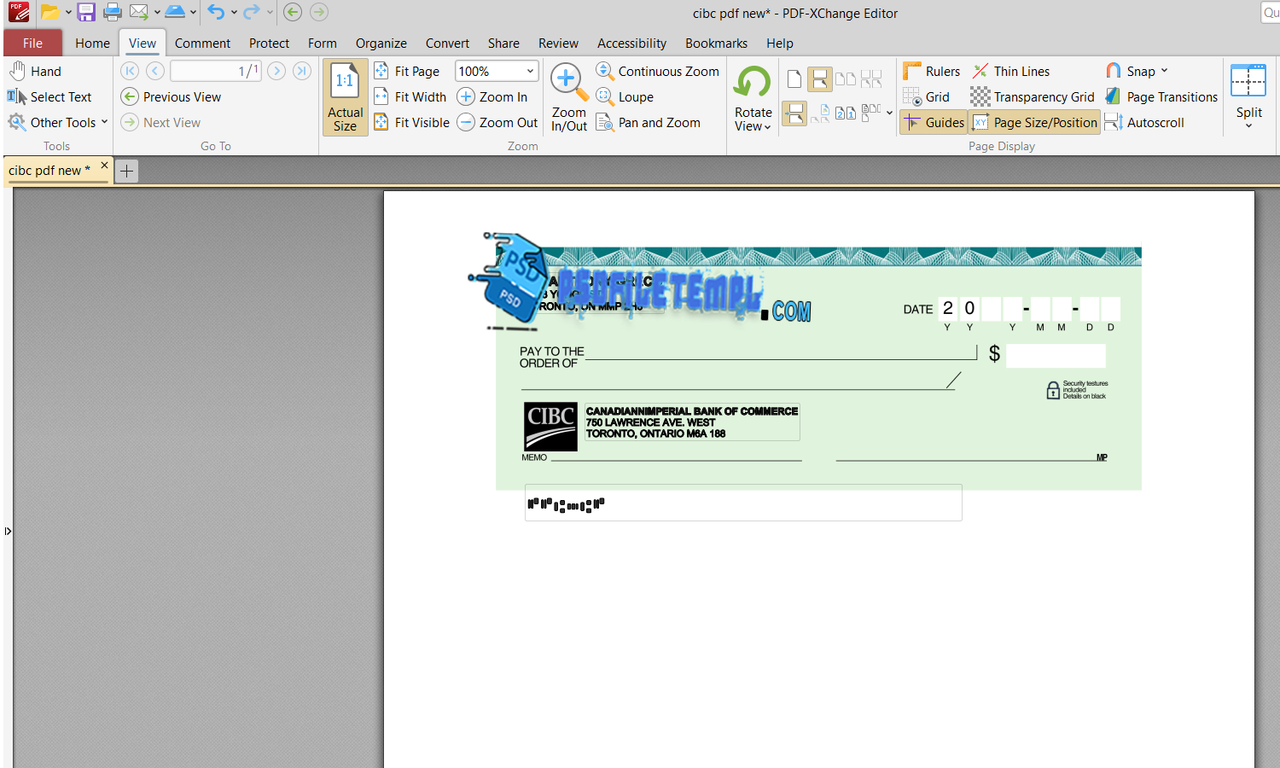Go to the previous page icon
The height and width of the screenshot is (768, 1280).
coord(155,71)
